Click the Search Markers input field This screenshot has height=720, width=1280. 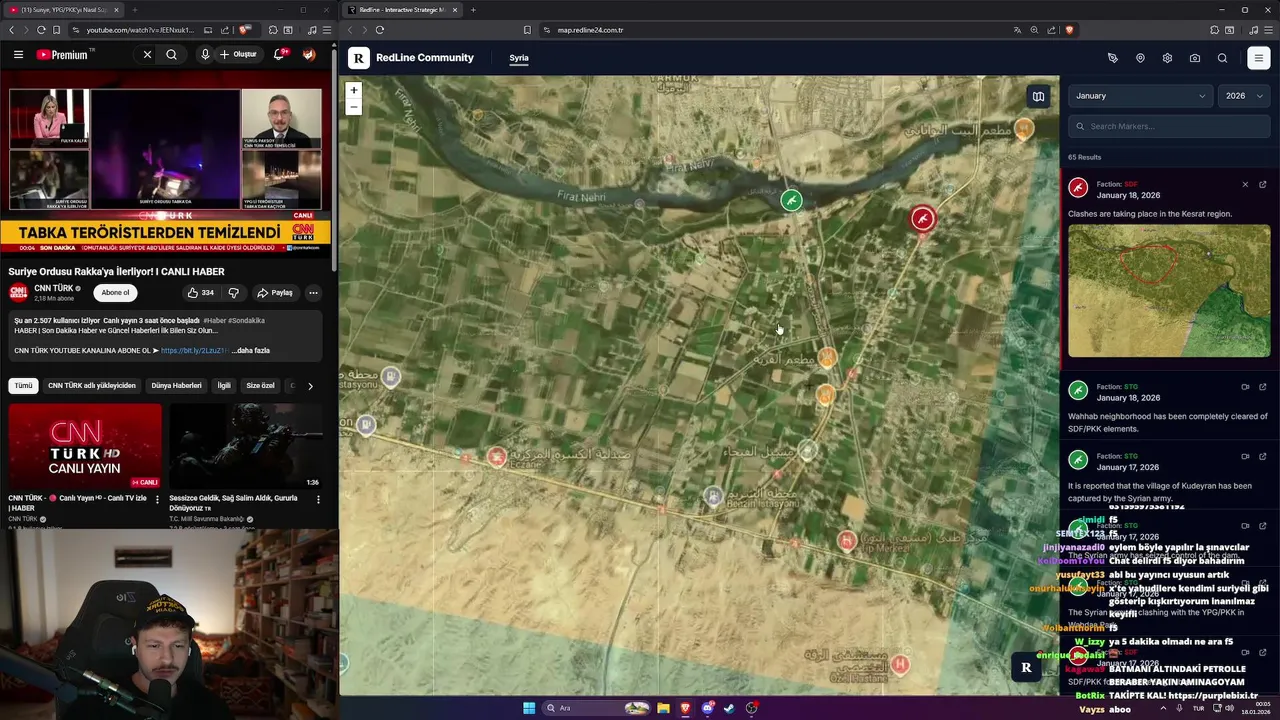click(1169, 126)
